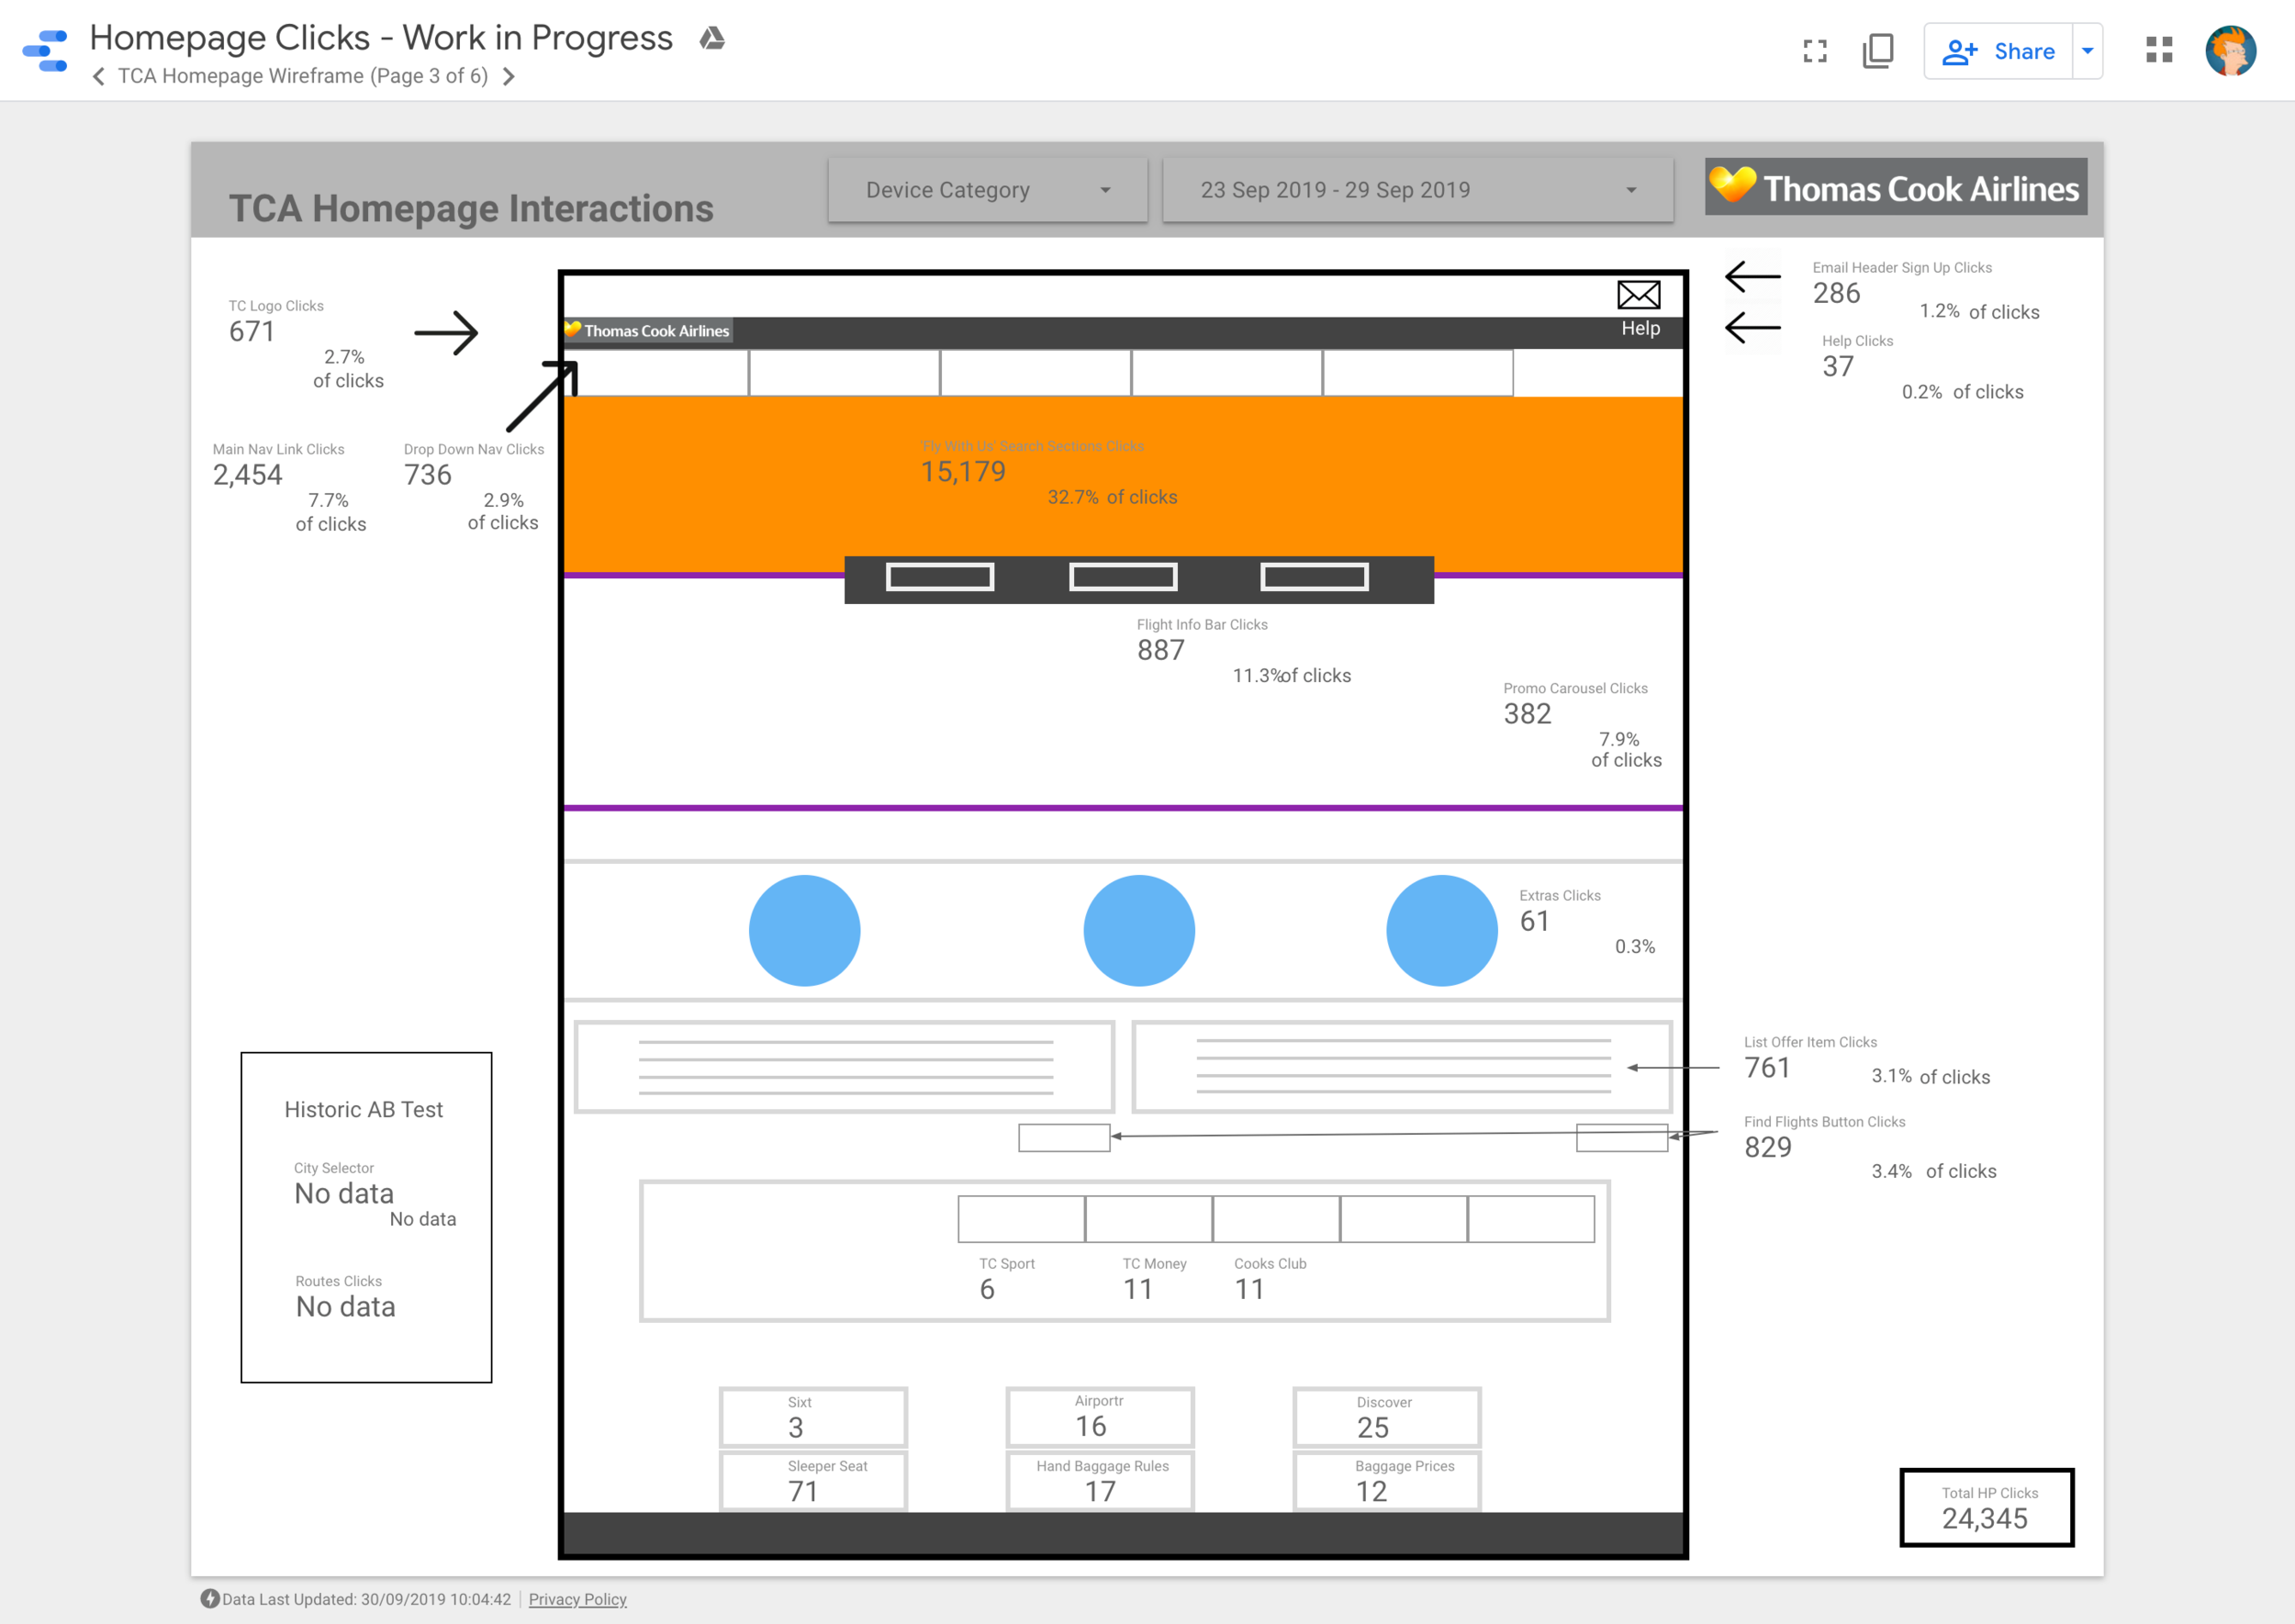Screen dimensions: 2295x1624
Task: Select the Discover scorecard box
Action: [1387, 1417]
